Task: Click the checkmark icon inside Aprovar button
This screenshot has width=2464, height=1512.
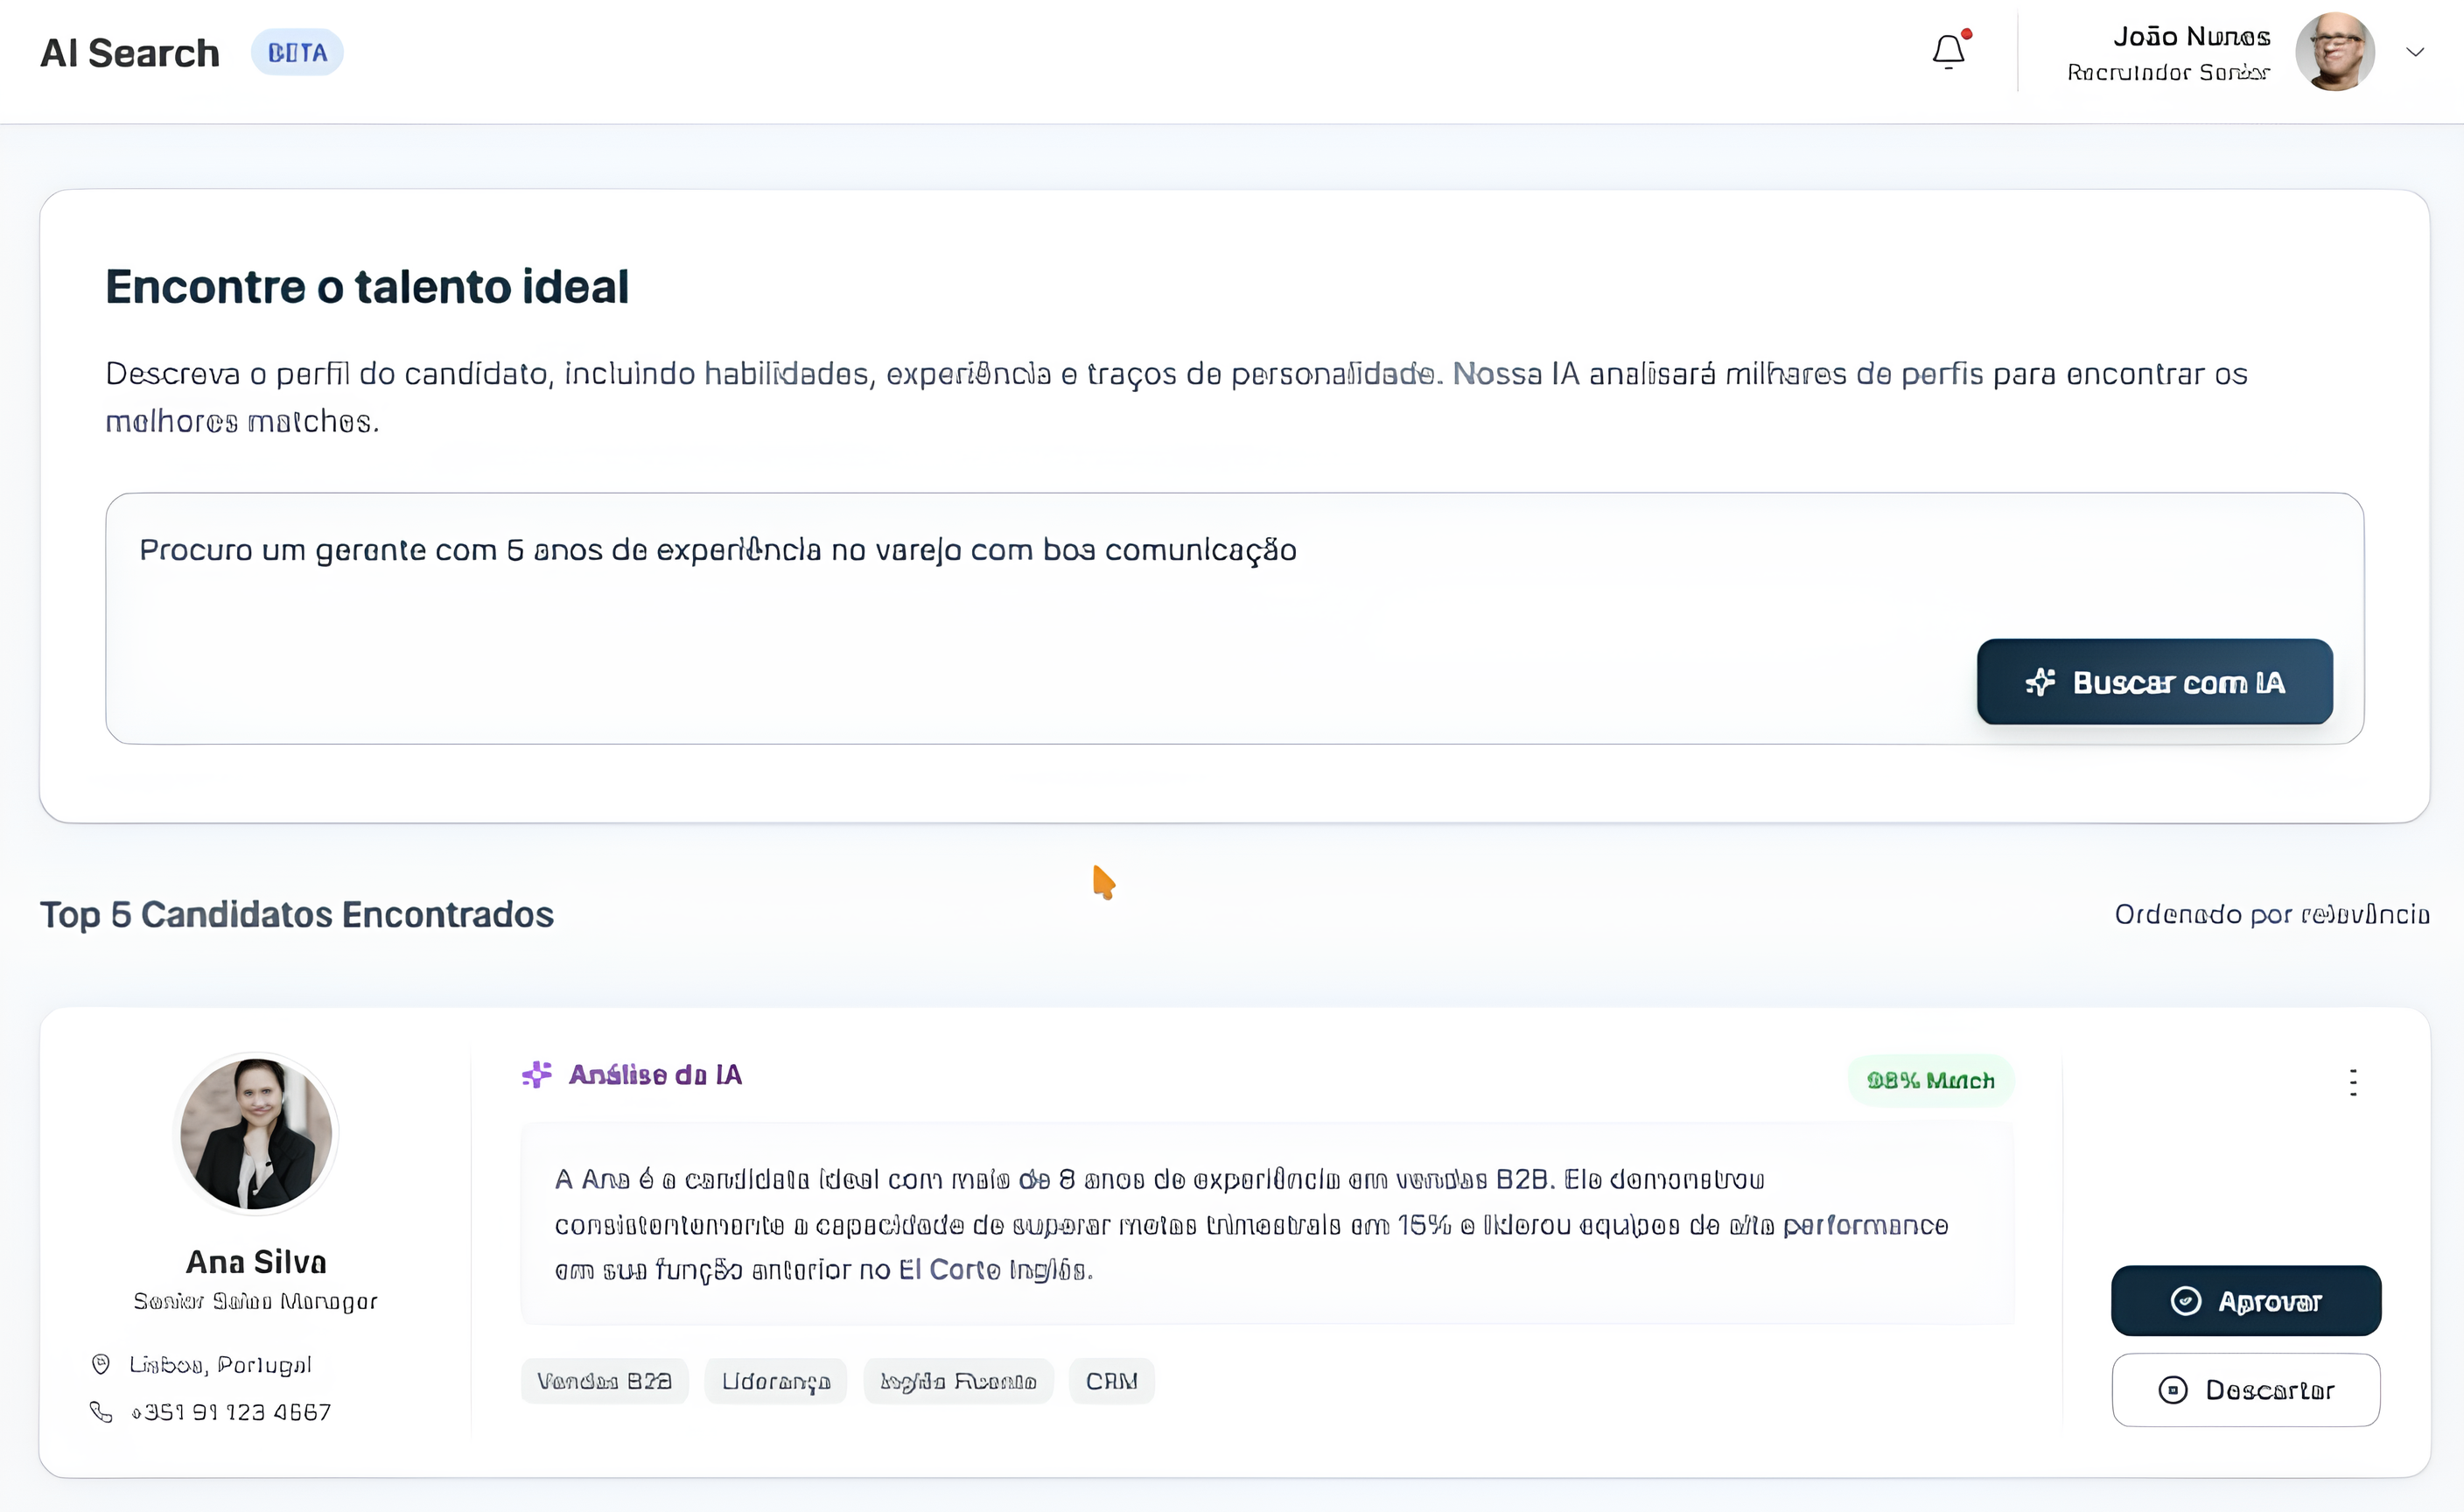Action: 2184,1300
